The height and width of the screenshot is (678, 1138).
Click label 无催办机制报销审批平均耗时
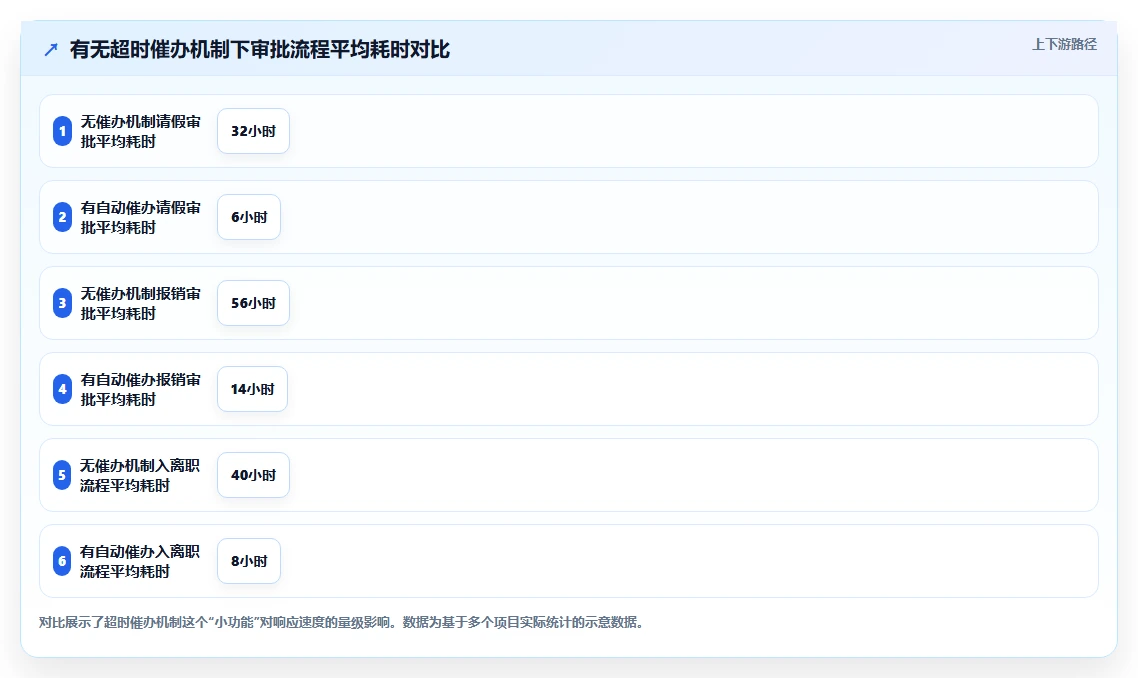click(x=140, y=303)
